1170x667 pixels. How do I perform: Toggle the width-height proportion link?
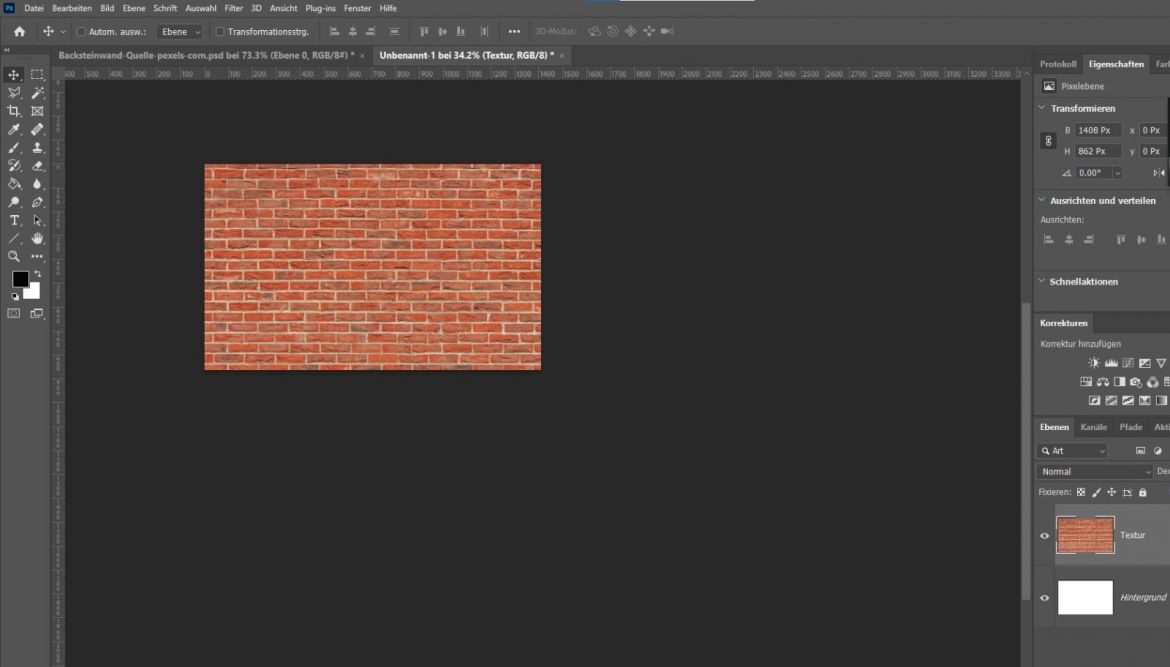(x=1048, y=140)
